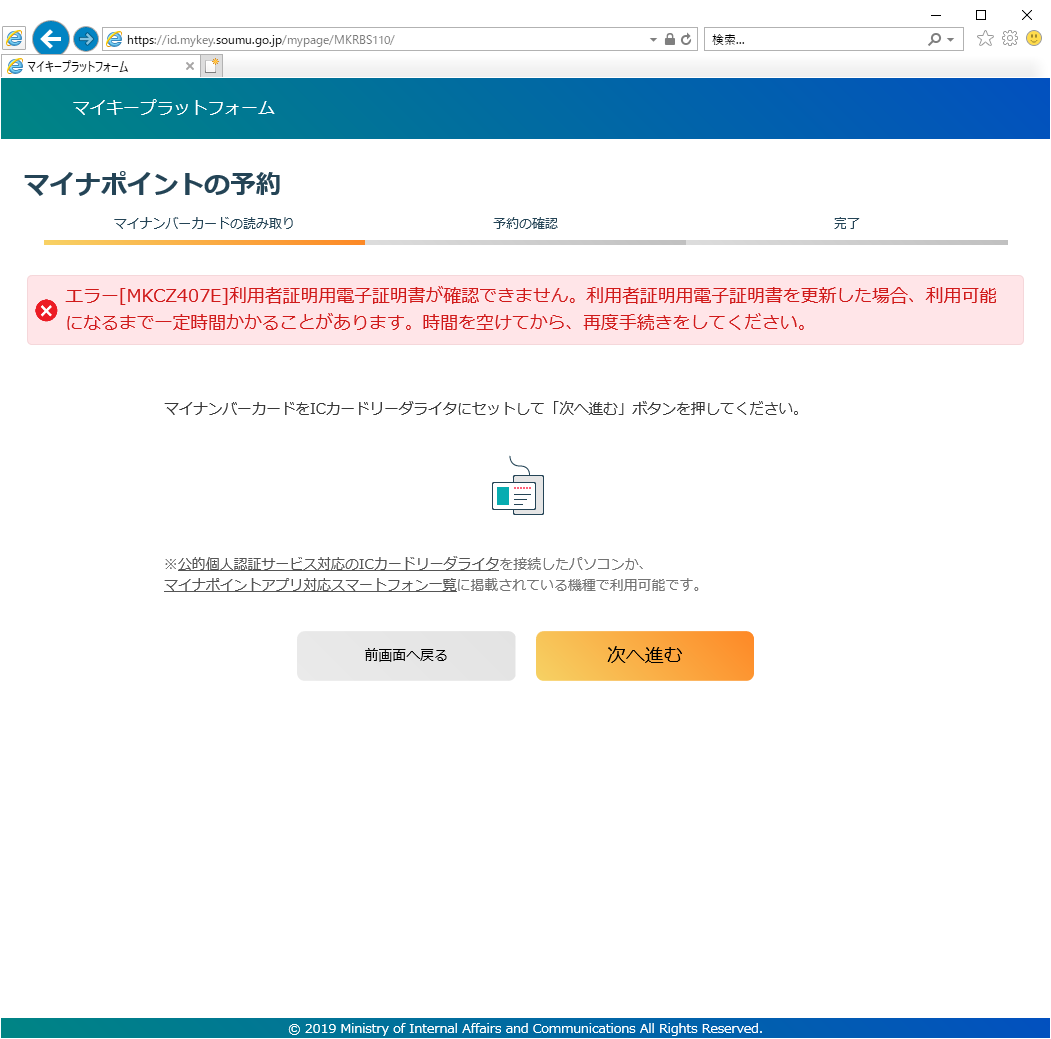Click the browser forward arrow button
This screenshot has width=1051, height=1039.
click(x=86, y=39)
